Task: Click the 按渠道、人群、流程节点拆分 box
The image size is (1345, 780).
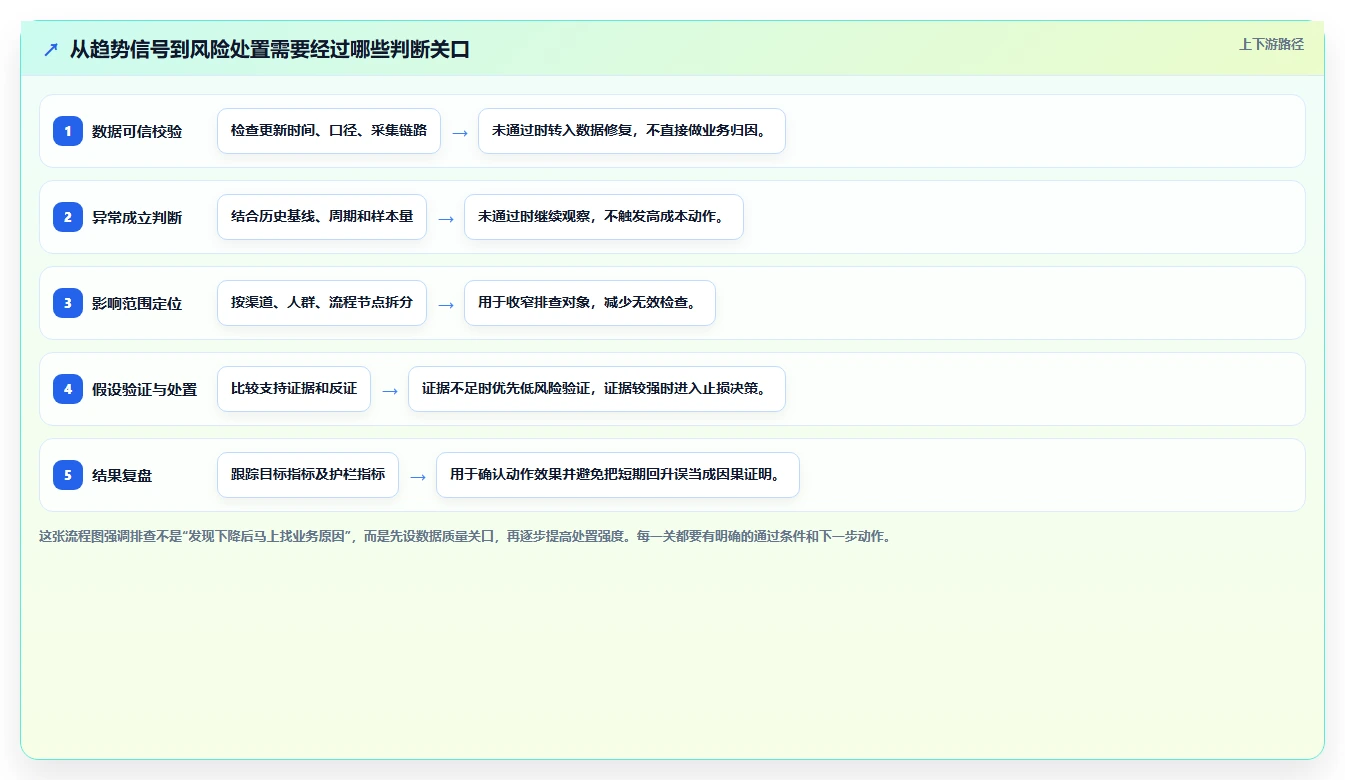Action: tap(322, 303)
